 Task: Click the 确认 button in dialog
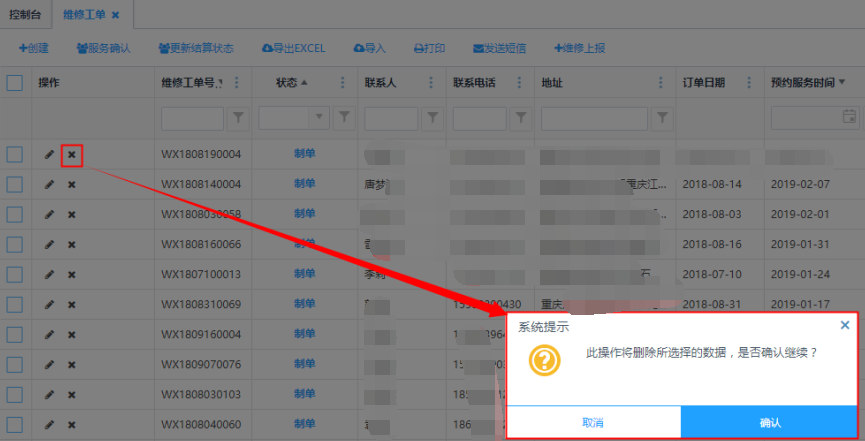(x=769, y=422)
